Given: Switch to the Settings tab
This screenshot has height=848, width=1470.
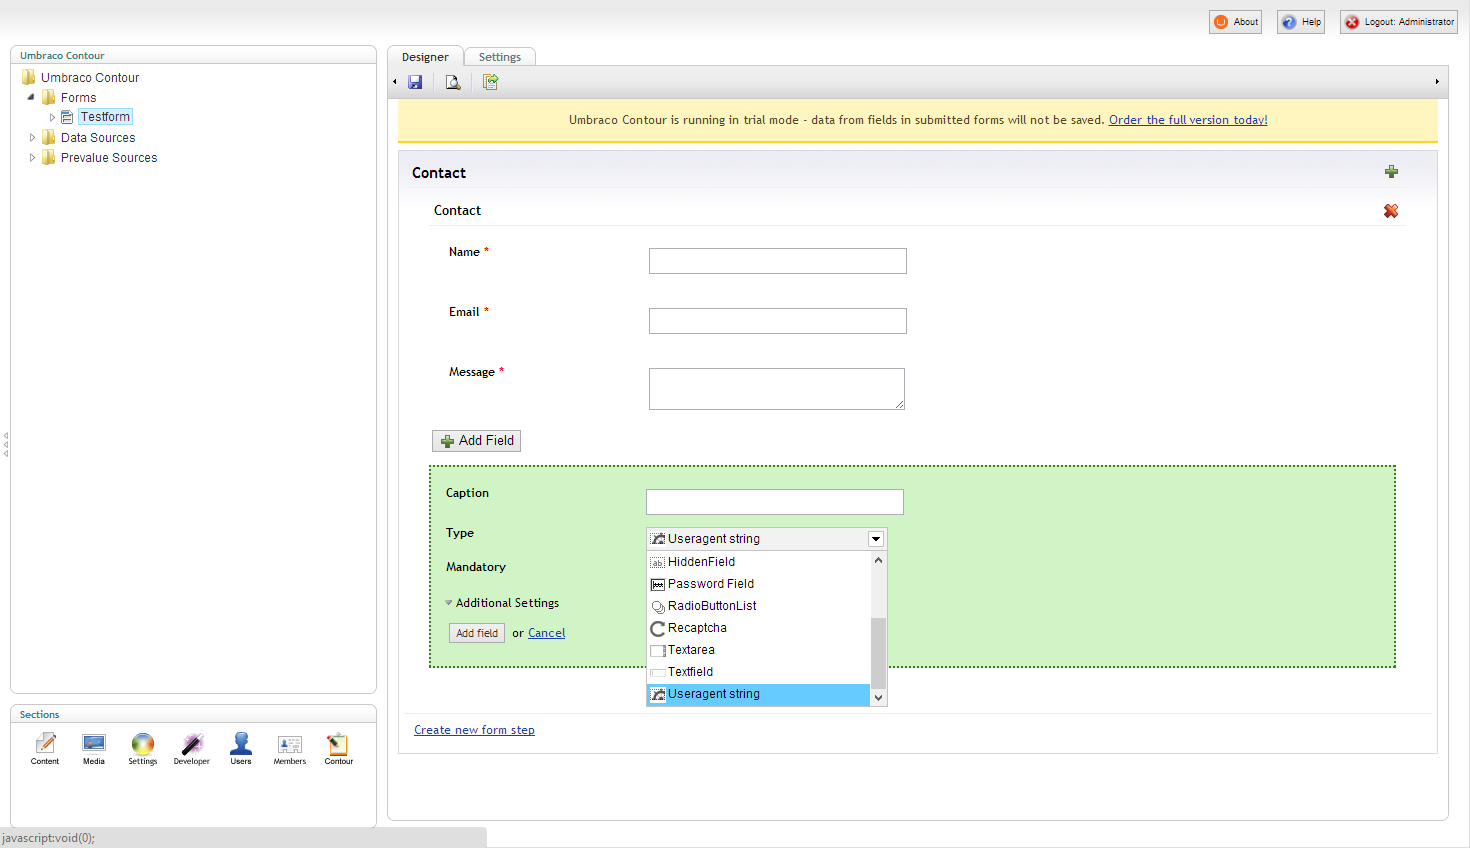Looking at the screenshot, I should [x=500, y=57].
